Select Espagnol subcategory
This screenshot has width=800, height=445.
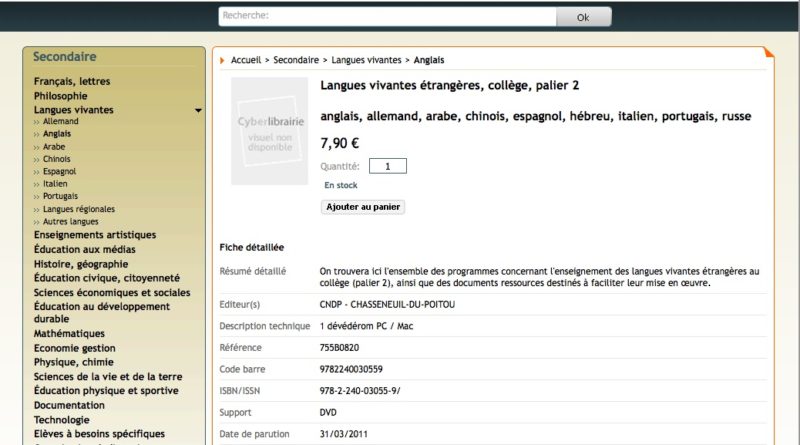pos(59,171)
